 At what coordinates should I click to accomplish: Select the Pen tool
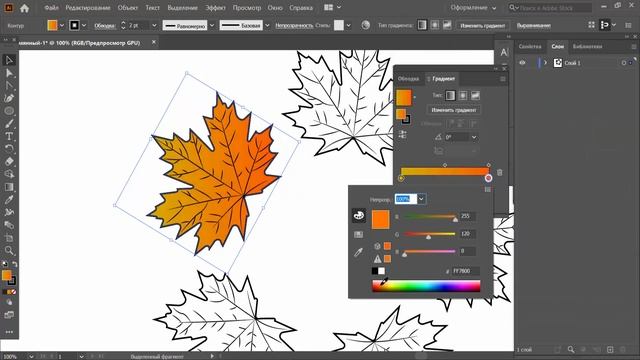click(9, 98)
